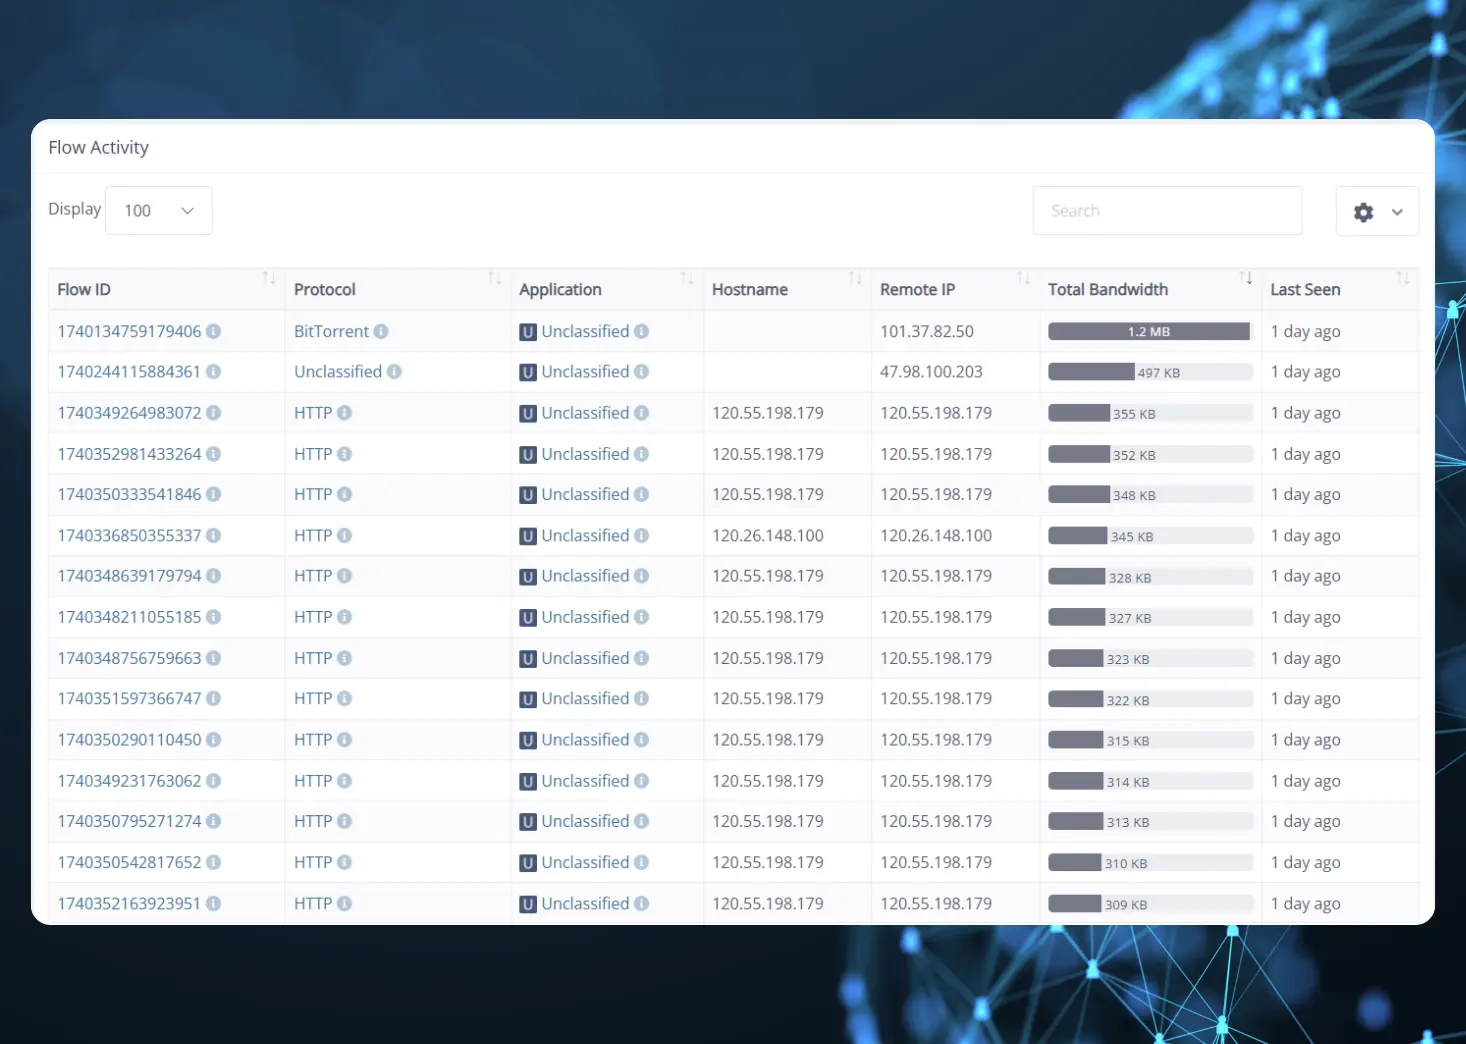Click the Remote IP column header
The width and height of the screenshot is (1466, 1044).
tap(917, 290)
